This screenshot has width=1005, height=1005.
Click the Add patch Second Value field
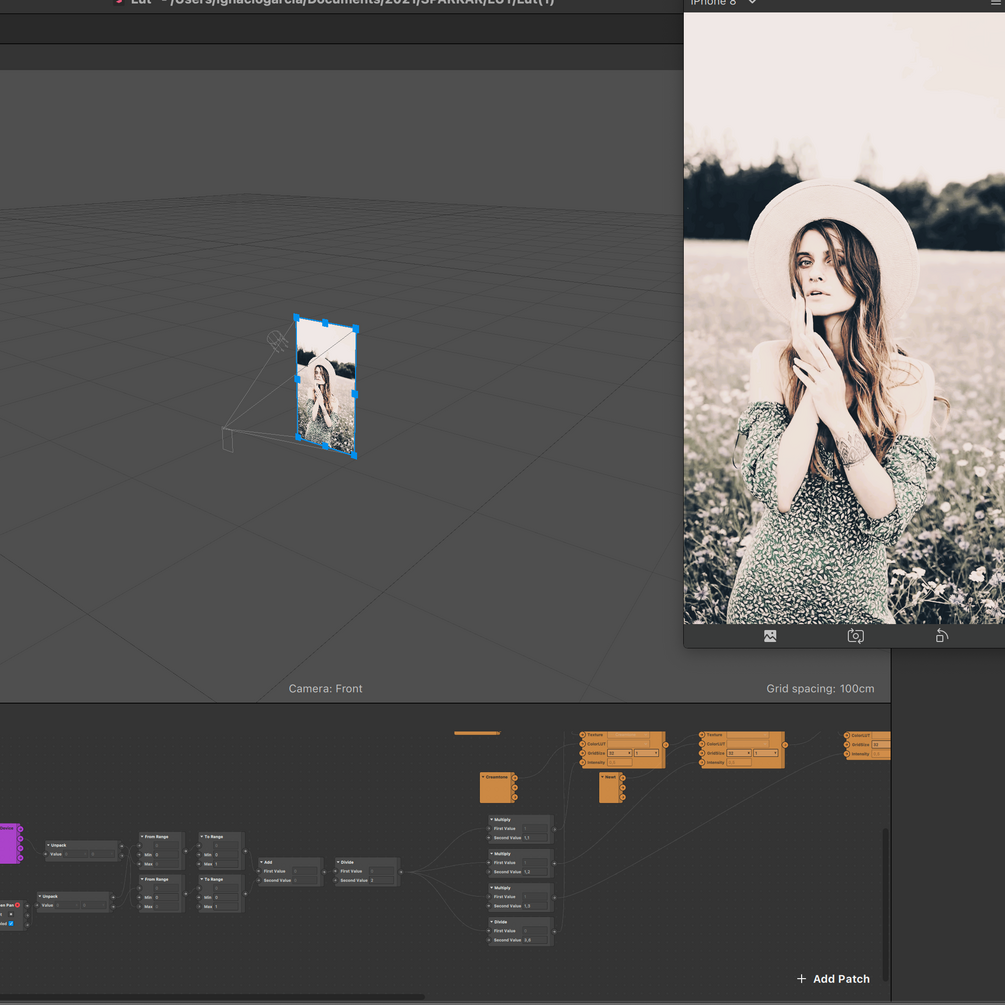click(x=305, y=880)
